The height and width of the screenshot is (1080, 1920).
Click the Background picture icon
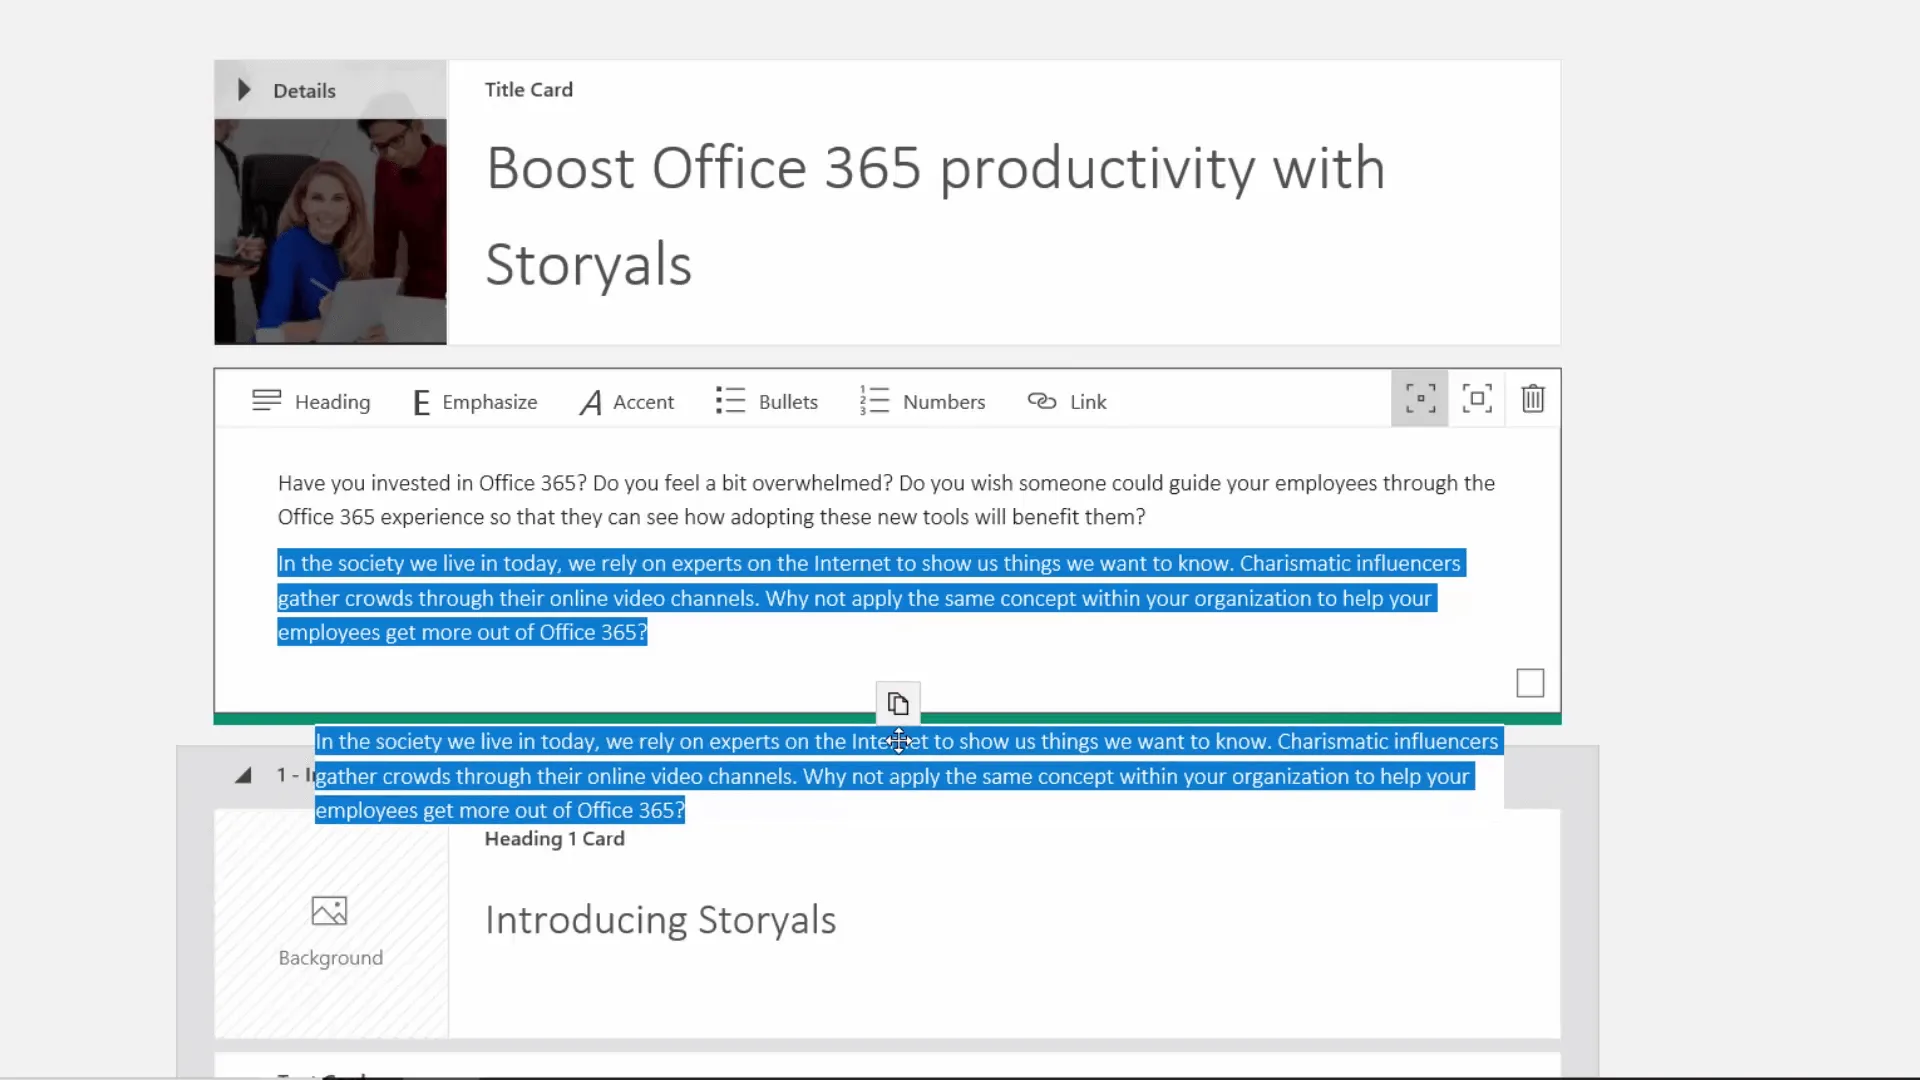pyautogui.click(x=329, y=910)
